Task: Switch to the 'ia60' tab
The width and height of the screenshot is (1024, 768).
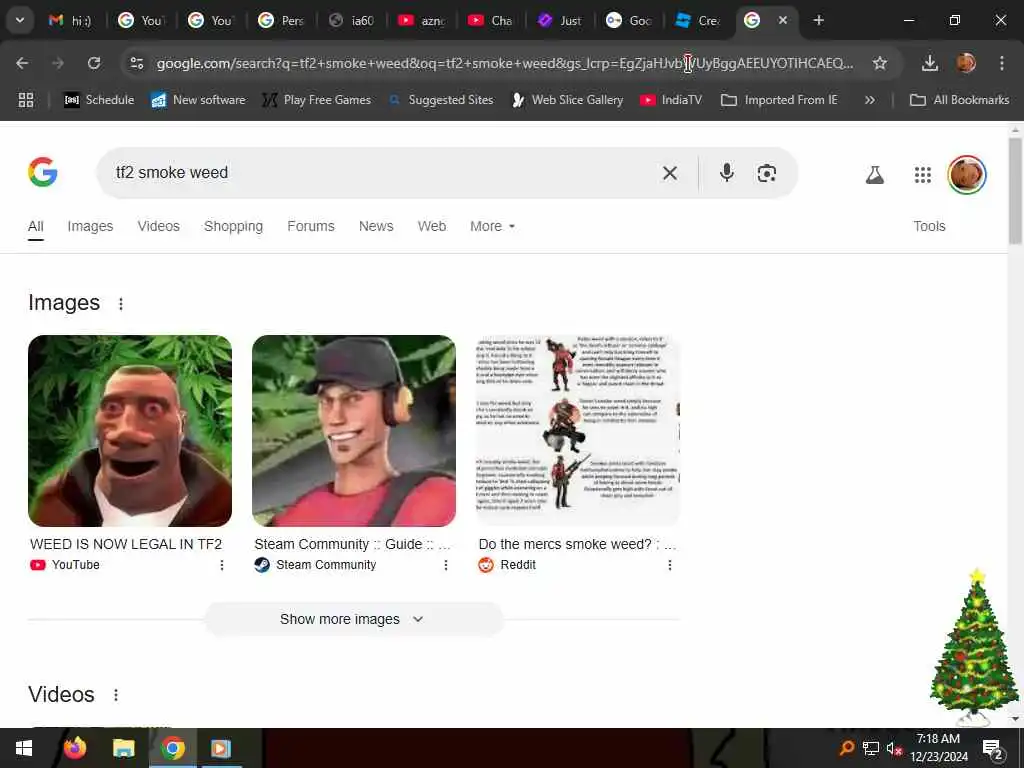Action: 351,20
